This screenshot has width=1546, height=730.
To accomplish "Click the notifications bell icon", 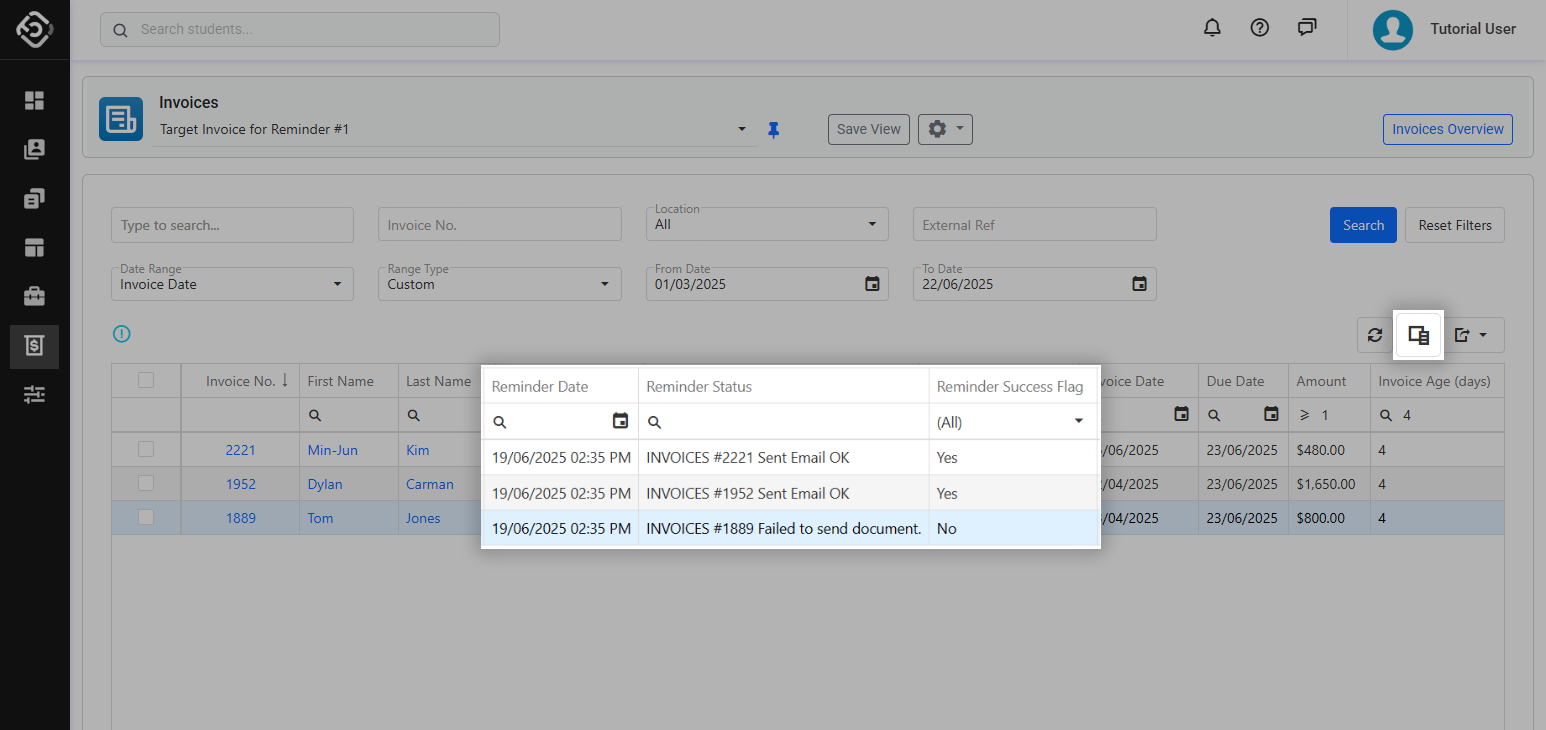I will pyautogui.click(x=1212, y=28).
